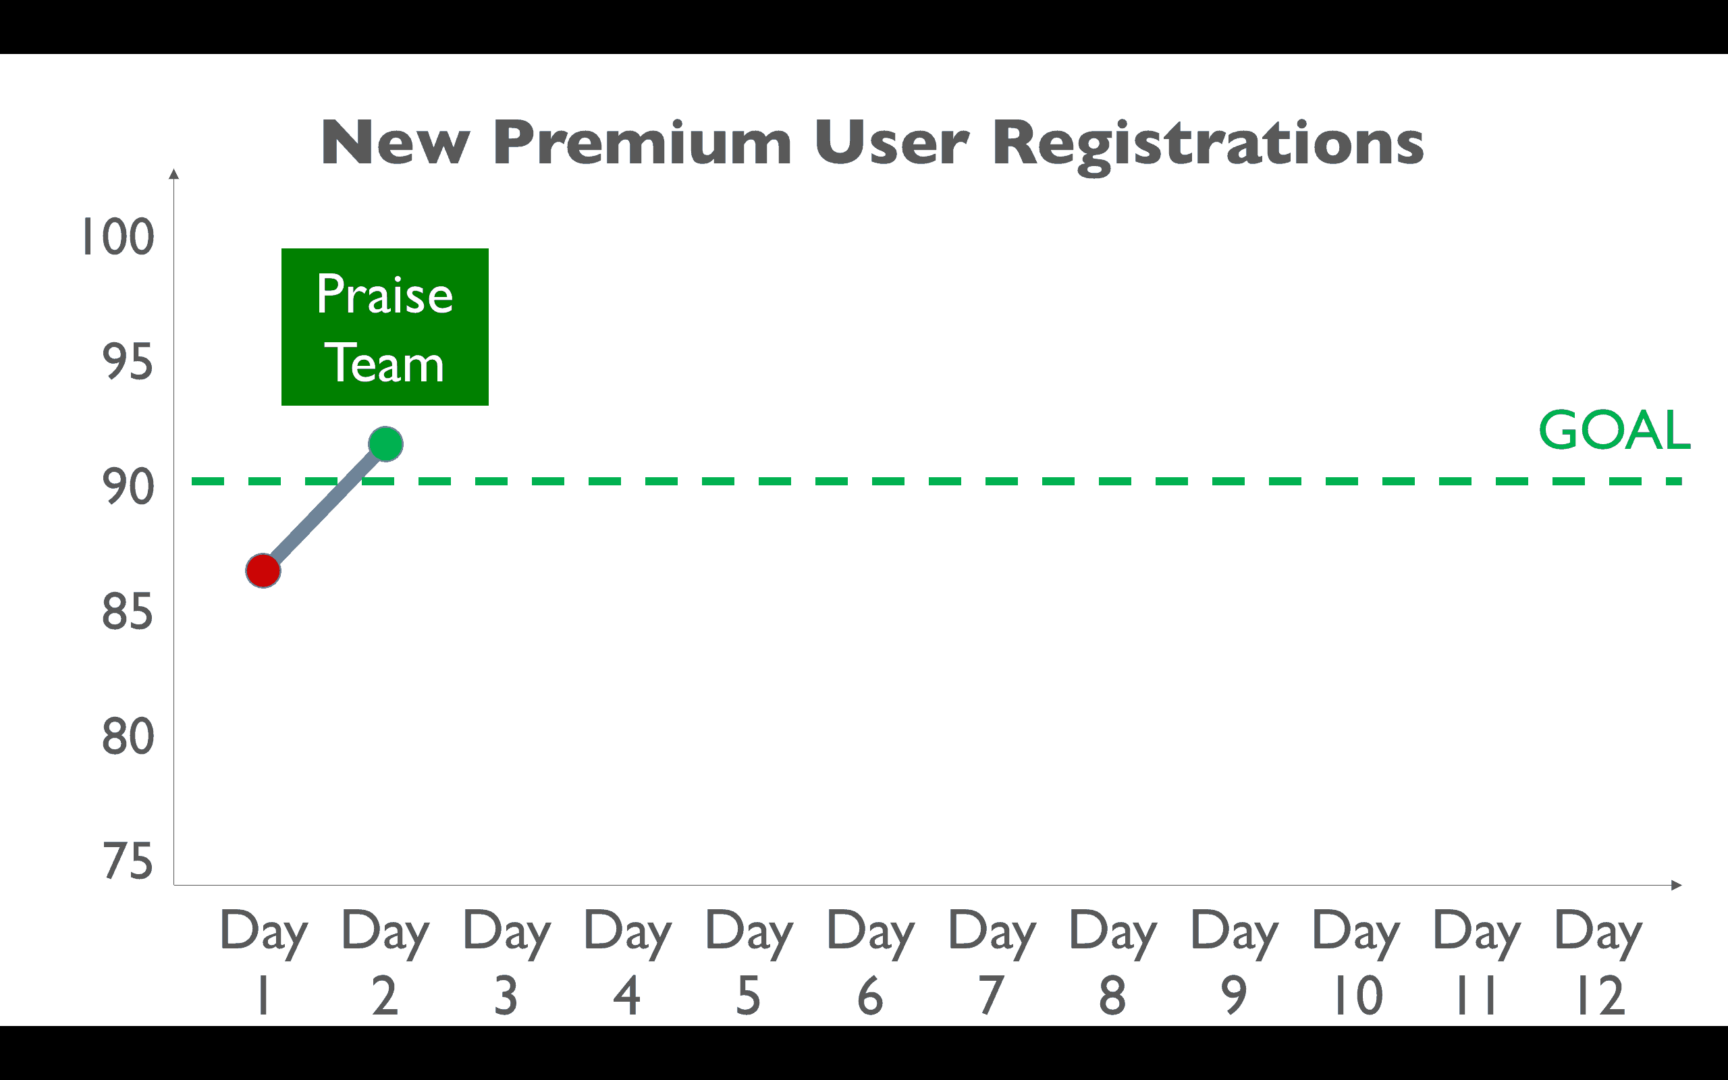This screenshot has width=1728, height=1080.
Task: Click the Day 12 x-axis label
Action: 1598,963
